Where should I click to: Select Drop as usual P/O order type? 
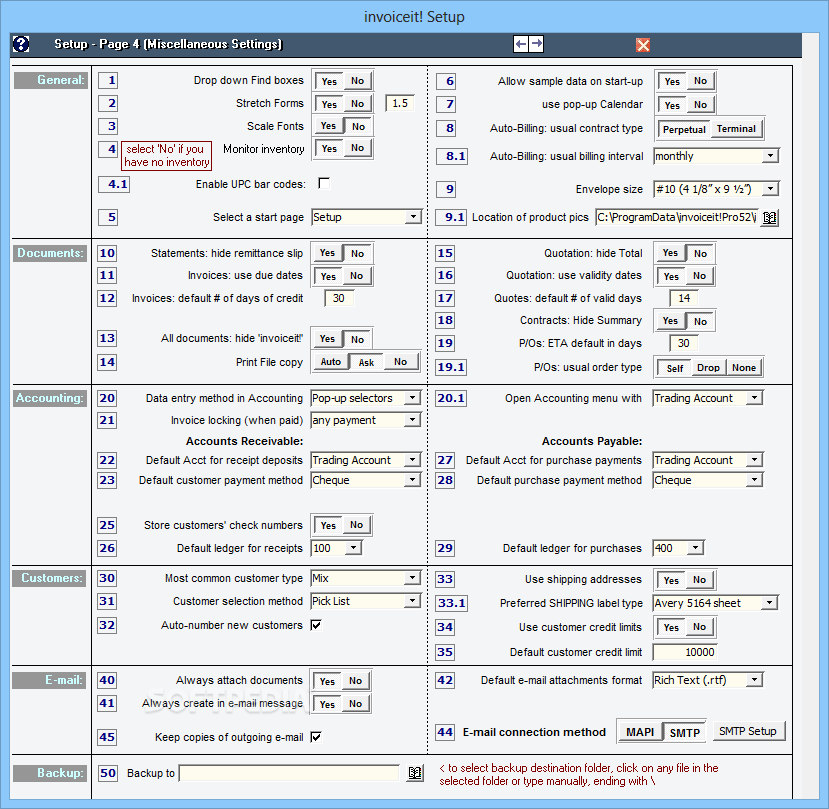(708, 367)
